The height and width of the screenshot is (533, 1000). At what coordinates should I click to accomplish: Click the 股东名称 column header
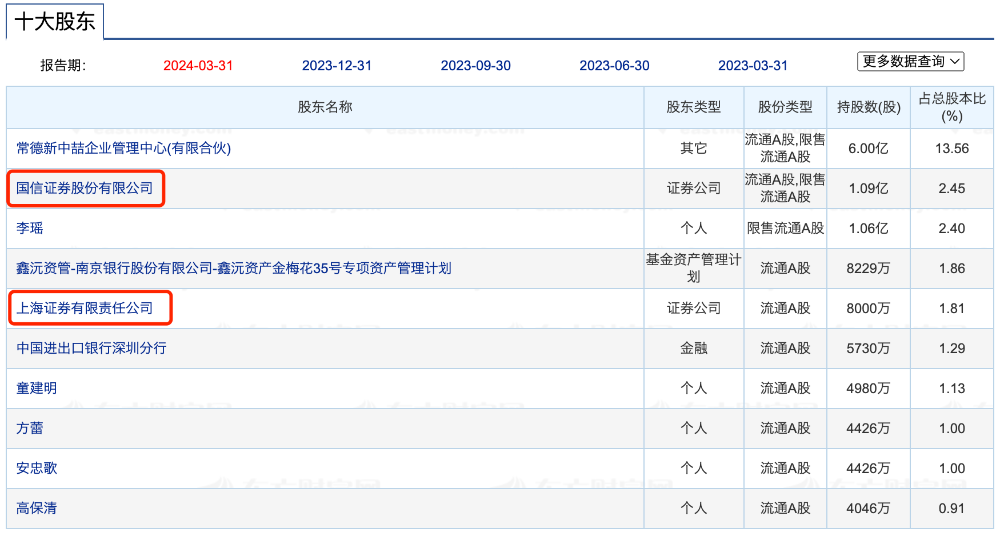point(325,107)
